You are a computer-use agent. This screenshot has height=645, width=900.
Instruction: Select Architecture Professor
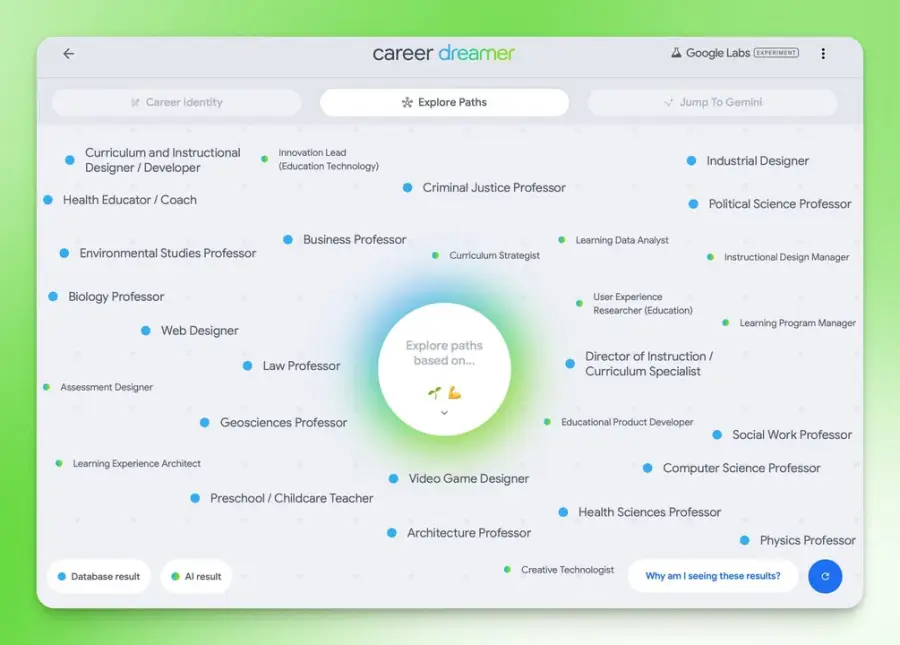click(459, 533)
